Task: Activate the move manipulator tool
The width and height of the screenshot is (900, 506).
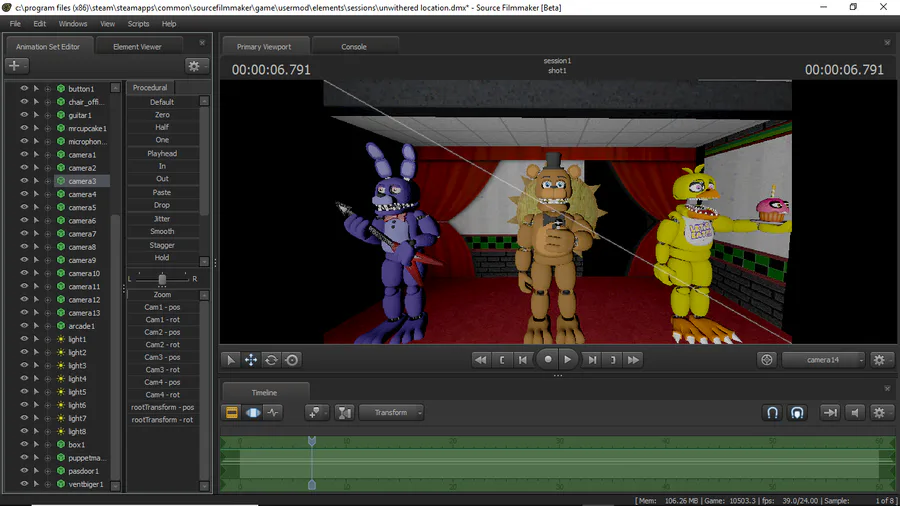Action: pyautogui.click(x=251, y=360)
